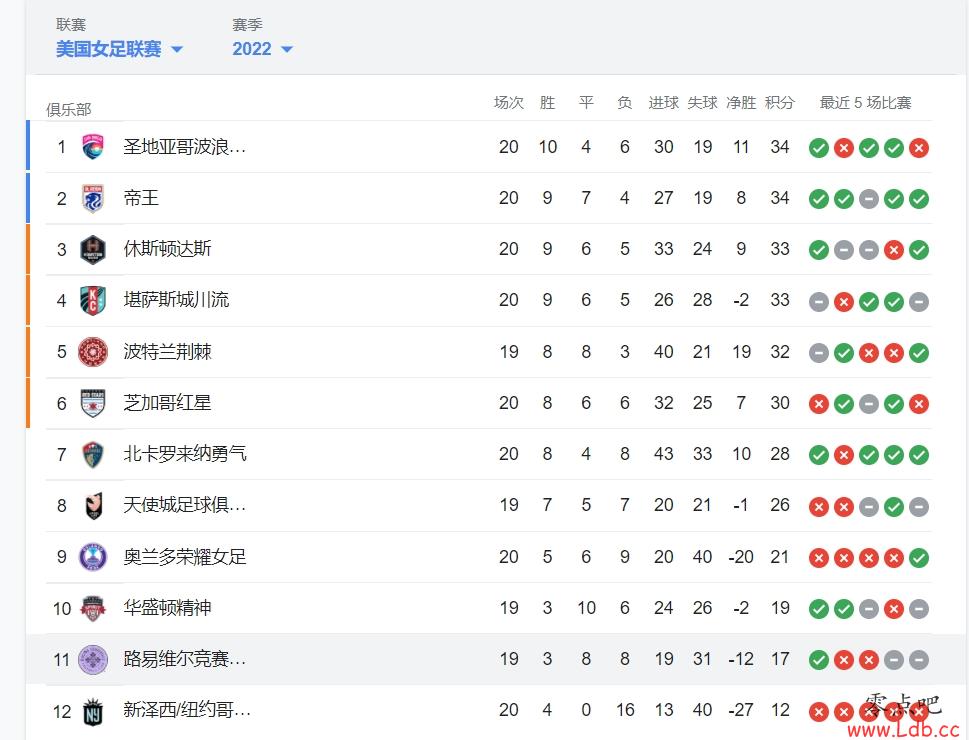Image resolution: width=969 pixels, height=740 pixels.
Task: Click the Washington Spirit crest icon
Action: [93, 608]
